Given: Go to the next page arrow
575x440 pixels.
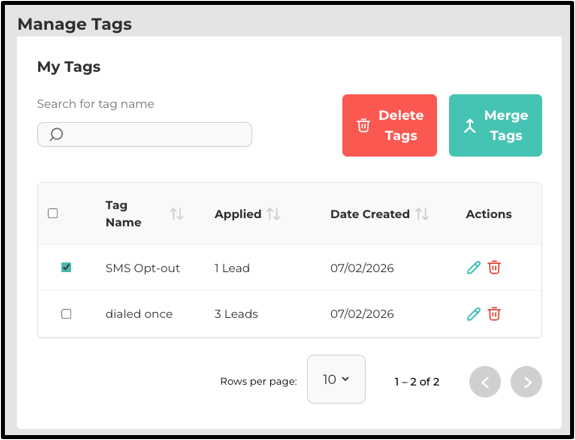Looking at the screenshot, I should (x=526, y=382).
